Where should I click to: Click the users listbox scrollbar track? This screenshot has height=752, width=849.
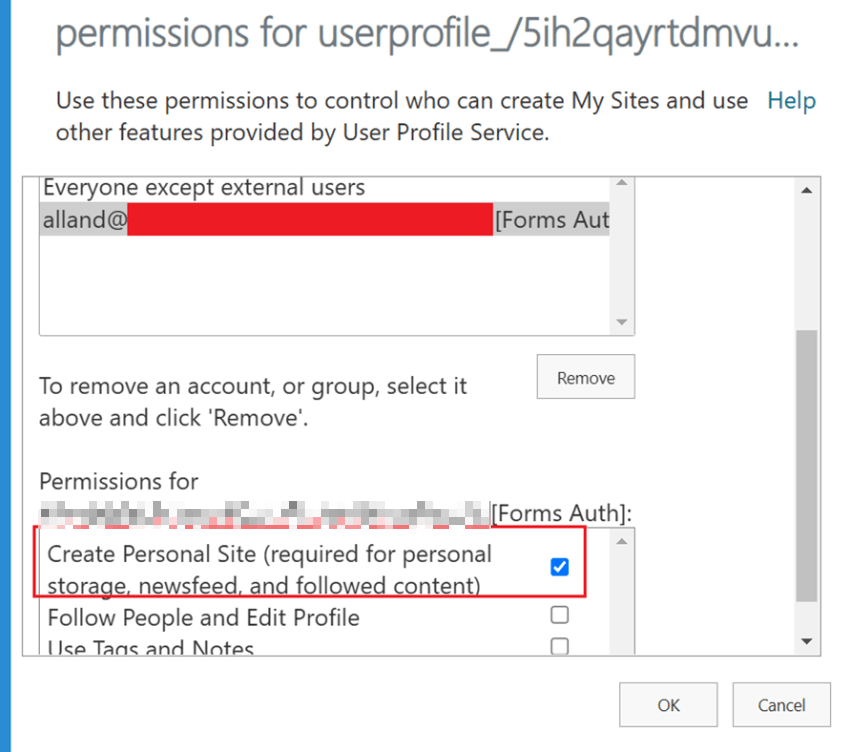(x=622, y=252)
